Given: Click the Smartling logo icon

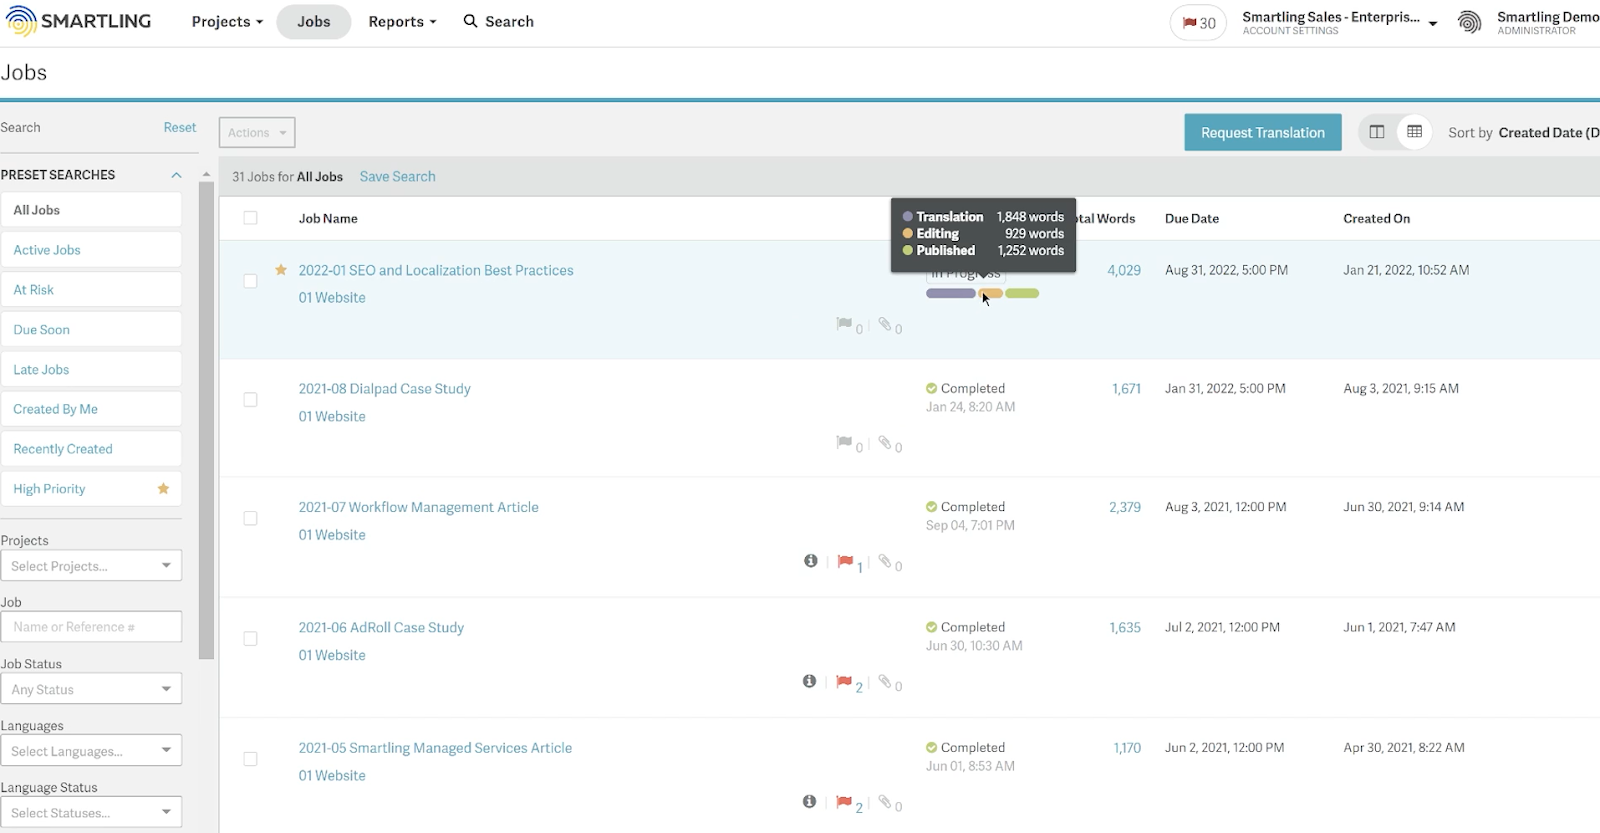Looking at the screenshot, I should click(21, 21).
